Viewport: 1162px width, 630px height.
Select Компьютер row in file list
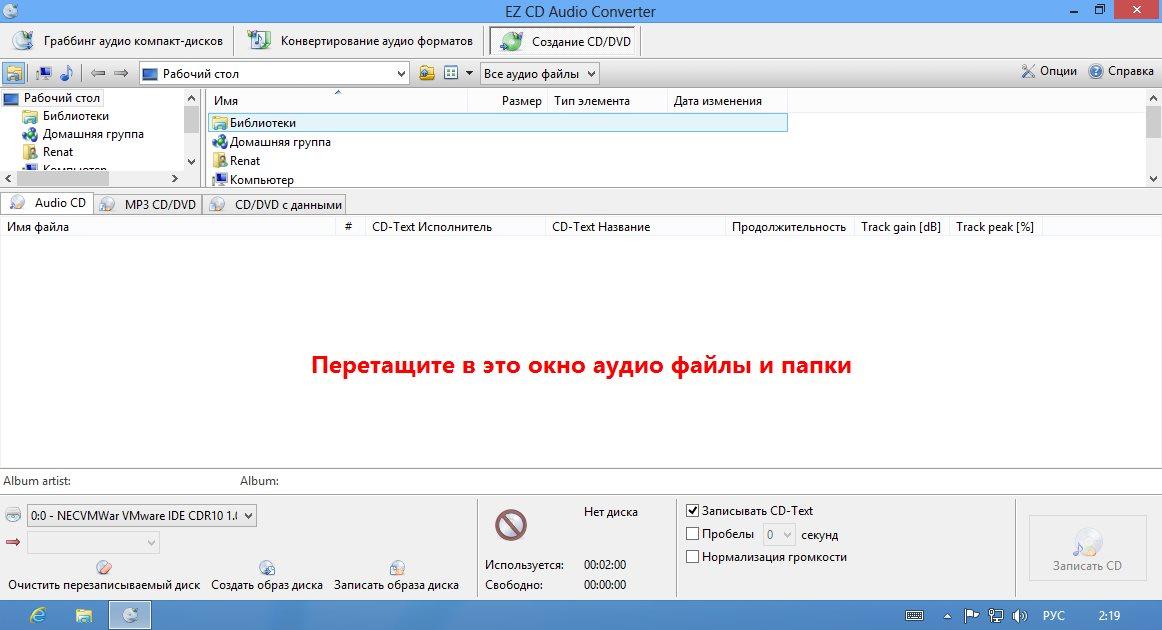pyautogui.click(x=497, y=179)
